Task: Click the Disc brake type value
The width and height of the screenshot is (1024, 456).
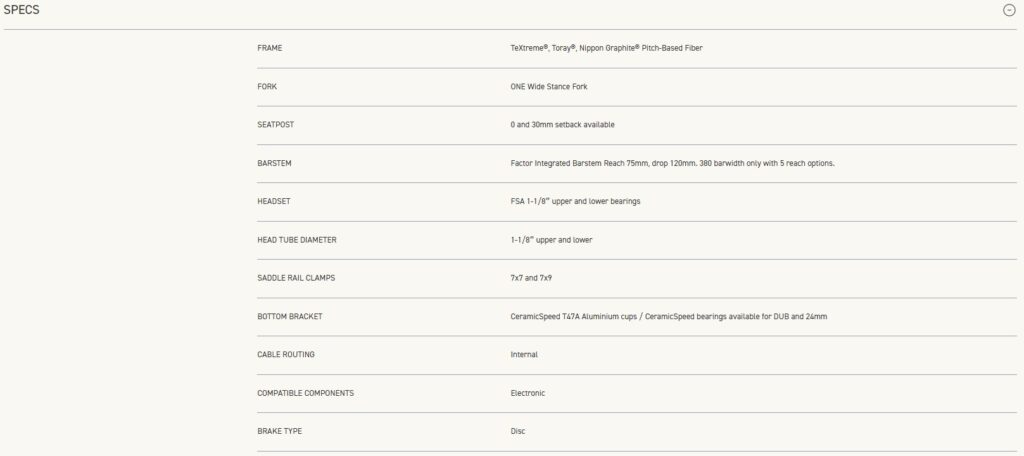Action: (518, 431)
